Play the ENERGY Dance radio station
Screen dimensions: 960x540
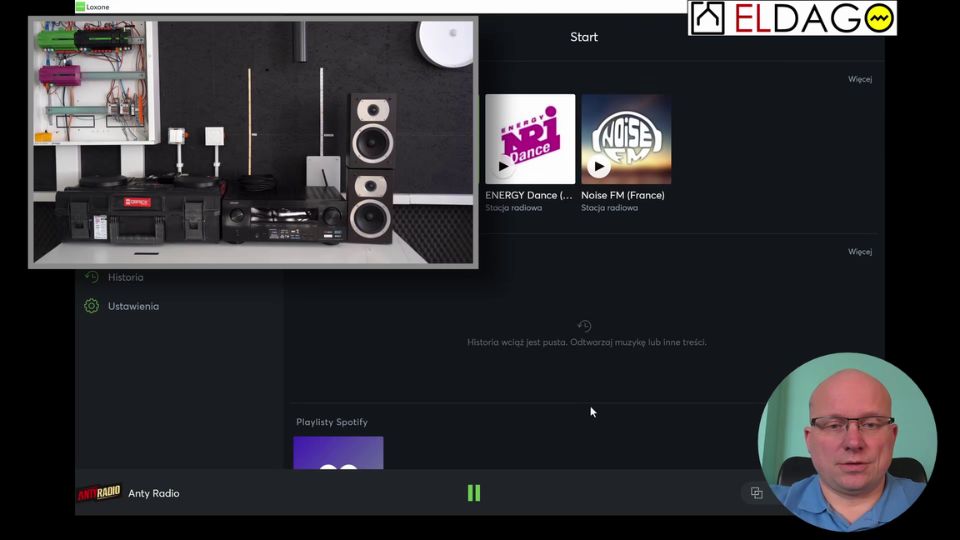click(503, 166)
